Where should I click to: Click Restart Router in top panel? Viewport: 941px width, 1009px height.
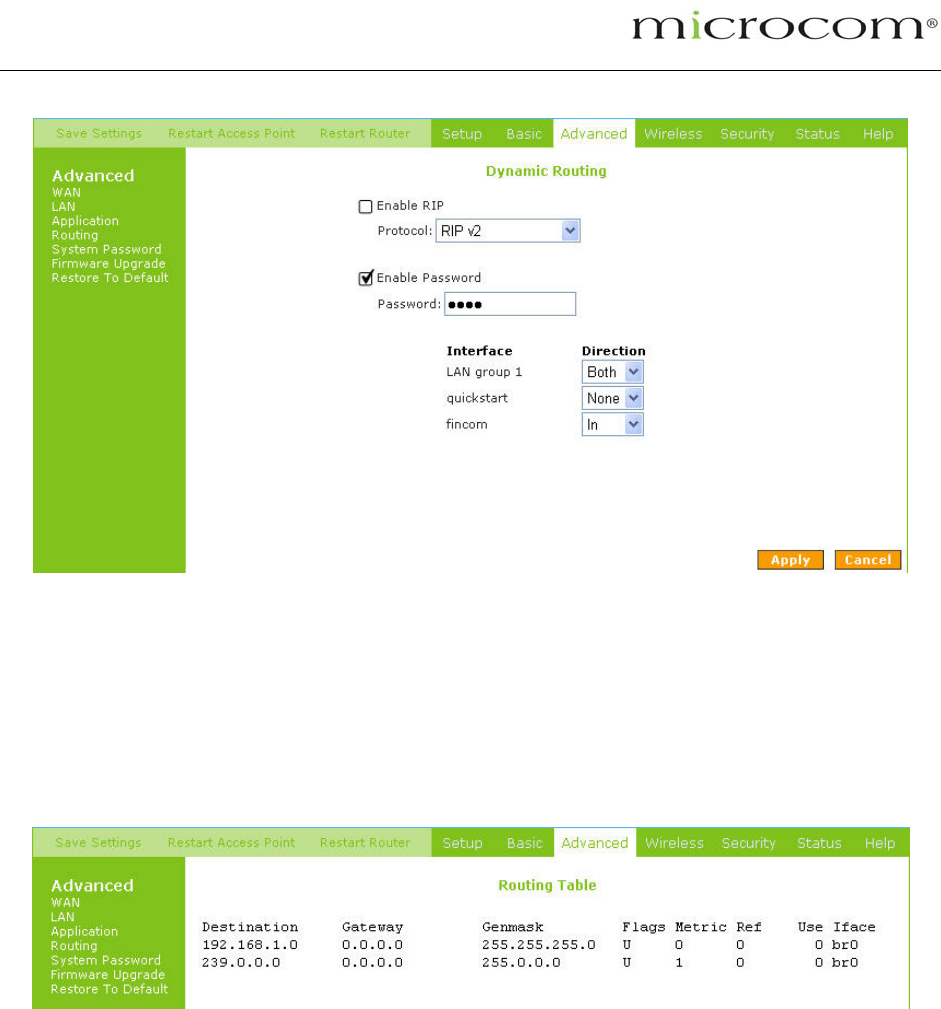[x=365, y=134]
